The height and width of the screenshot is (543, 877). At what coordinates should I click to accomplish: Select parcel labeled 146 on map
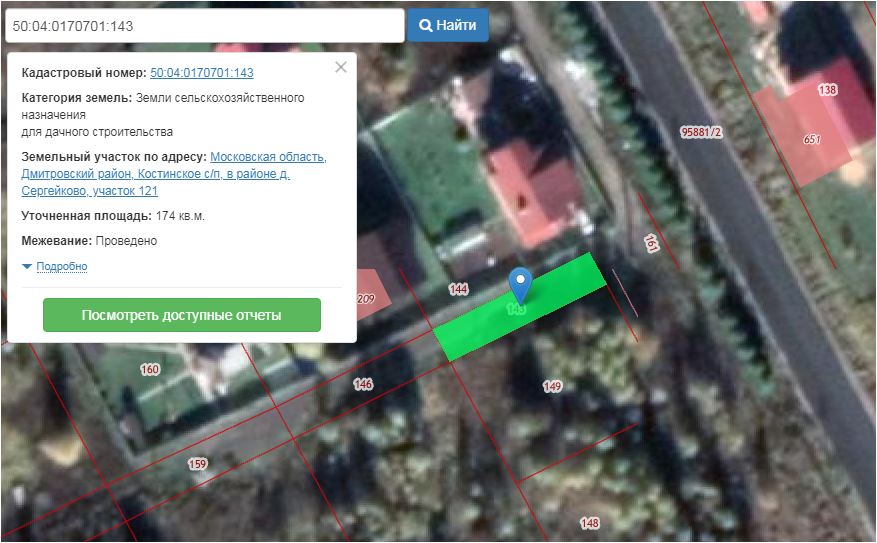[363, 384]
